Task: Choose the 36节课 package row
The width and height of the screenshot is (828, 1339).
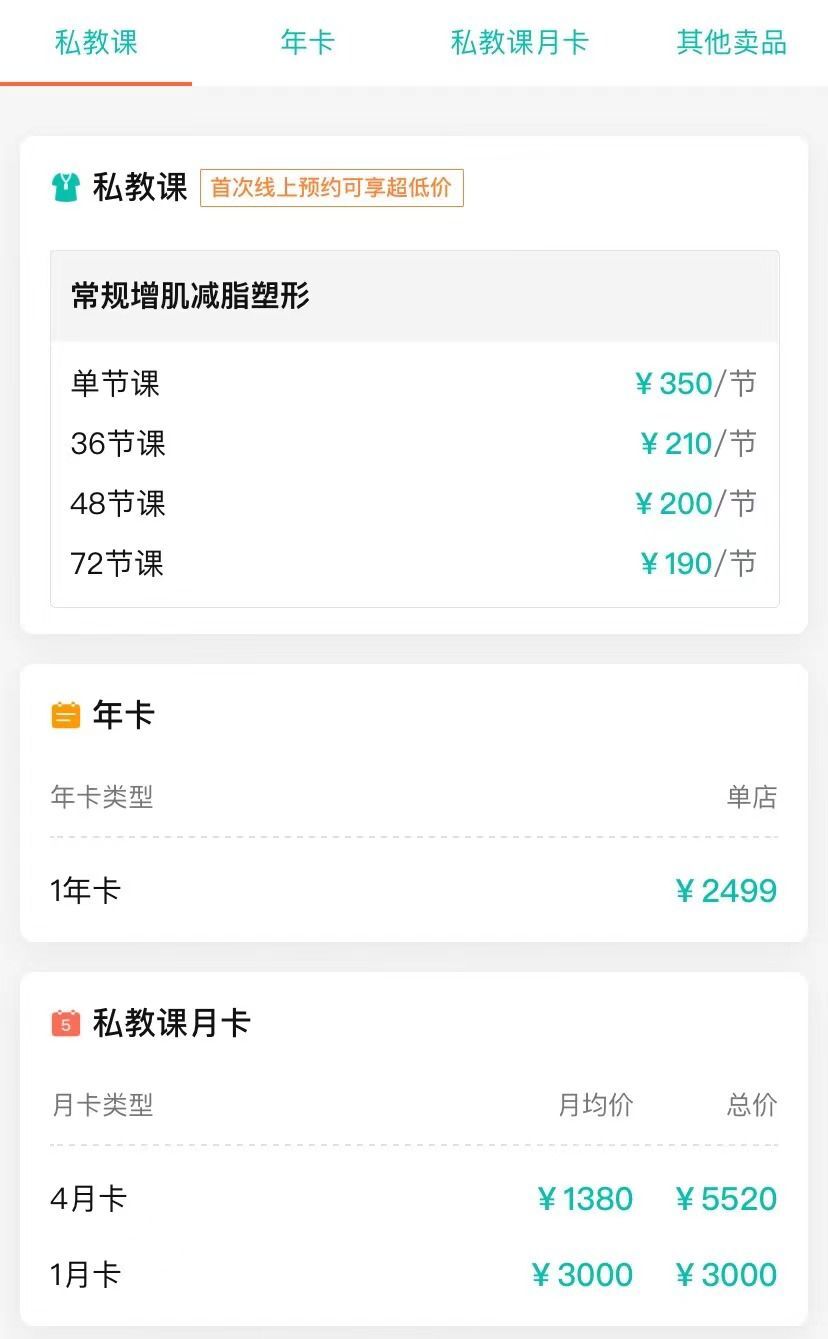Action: tap(414, 443)
